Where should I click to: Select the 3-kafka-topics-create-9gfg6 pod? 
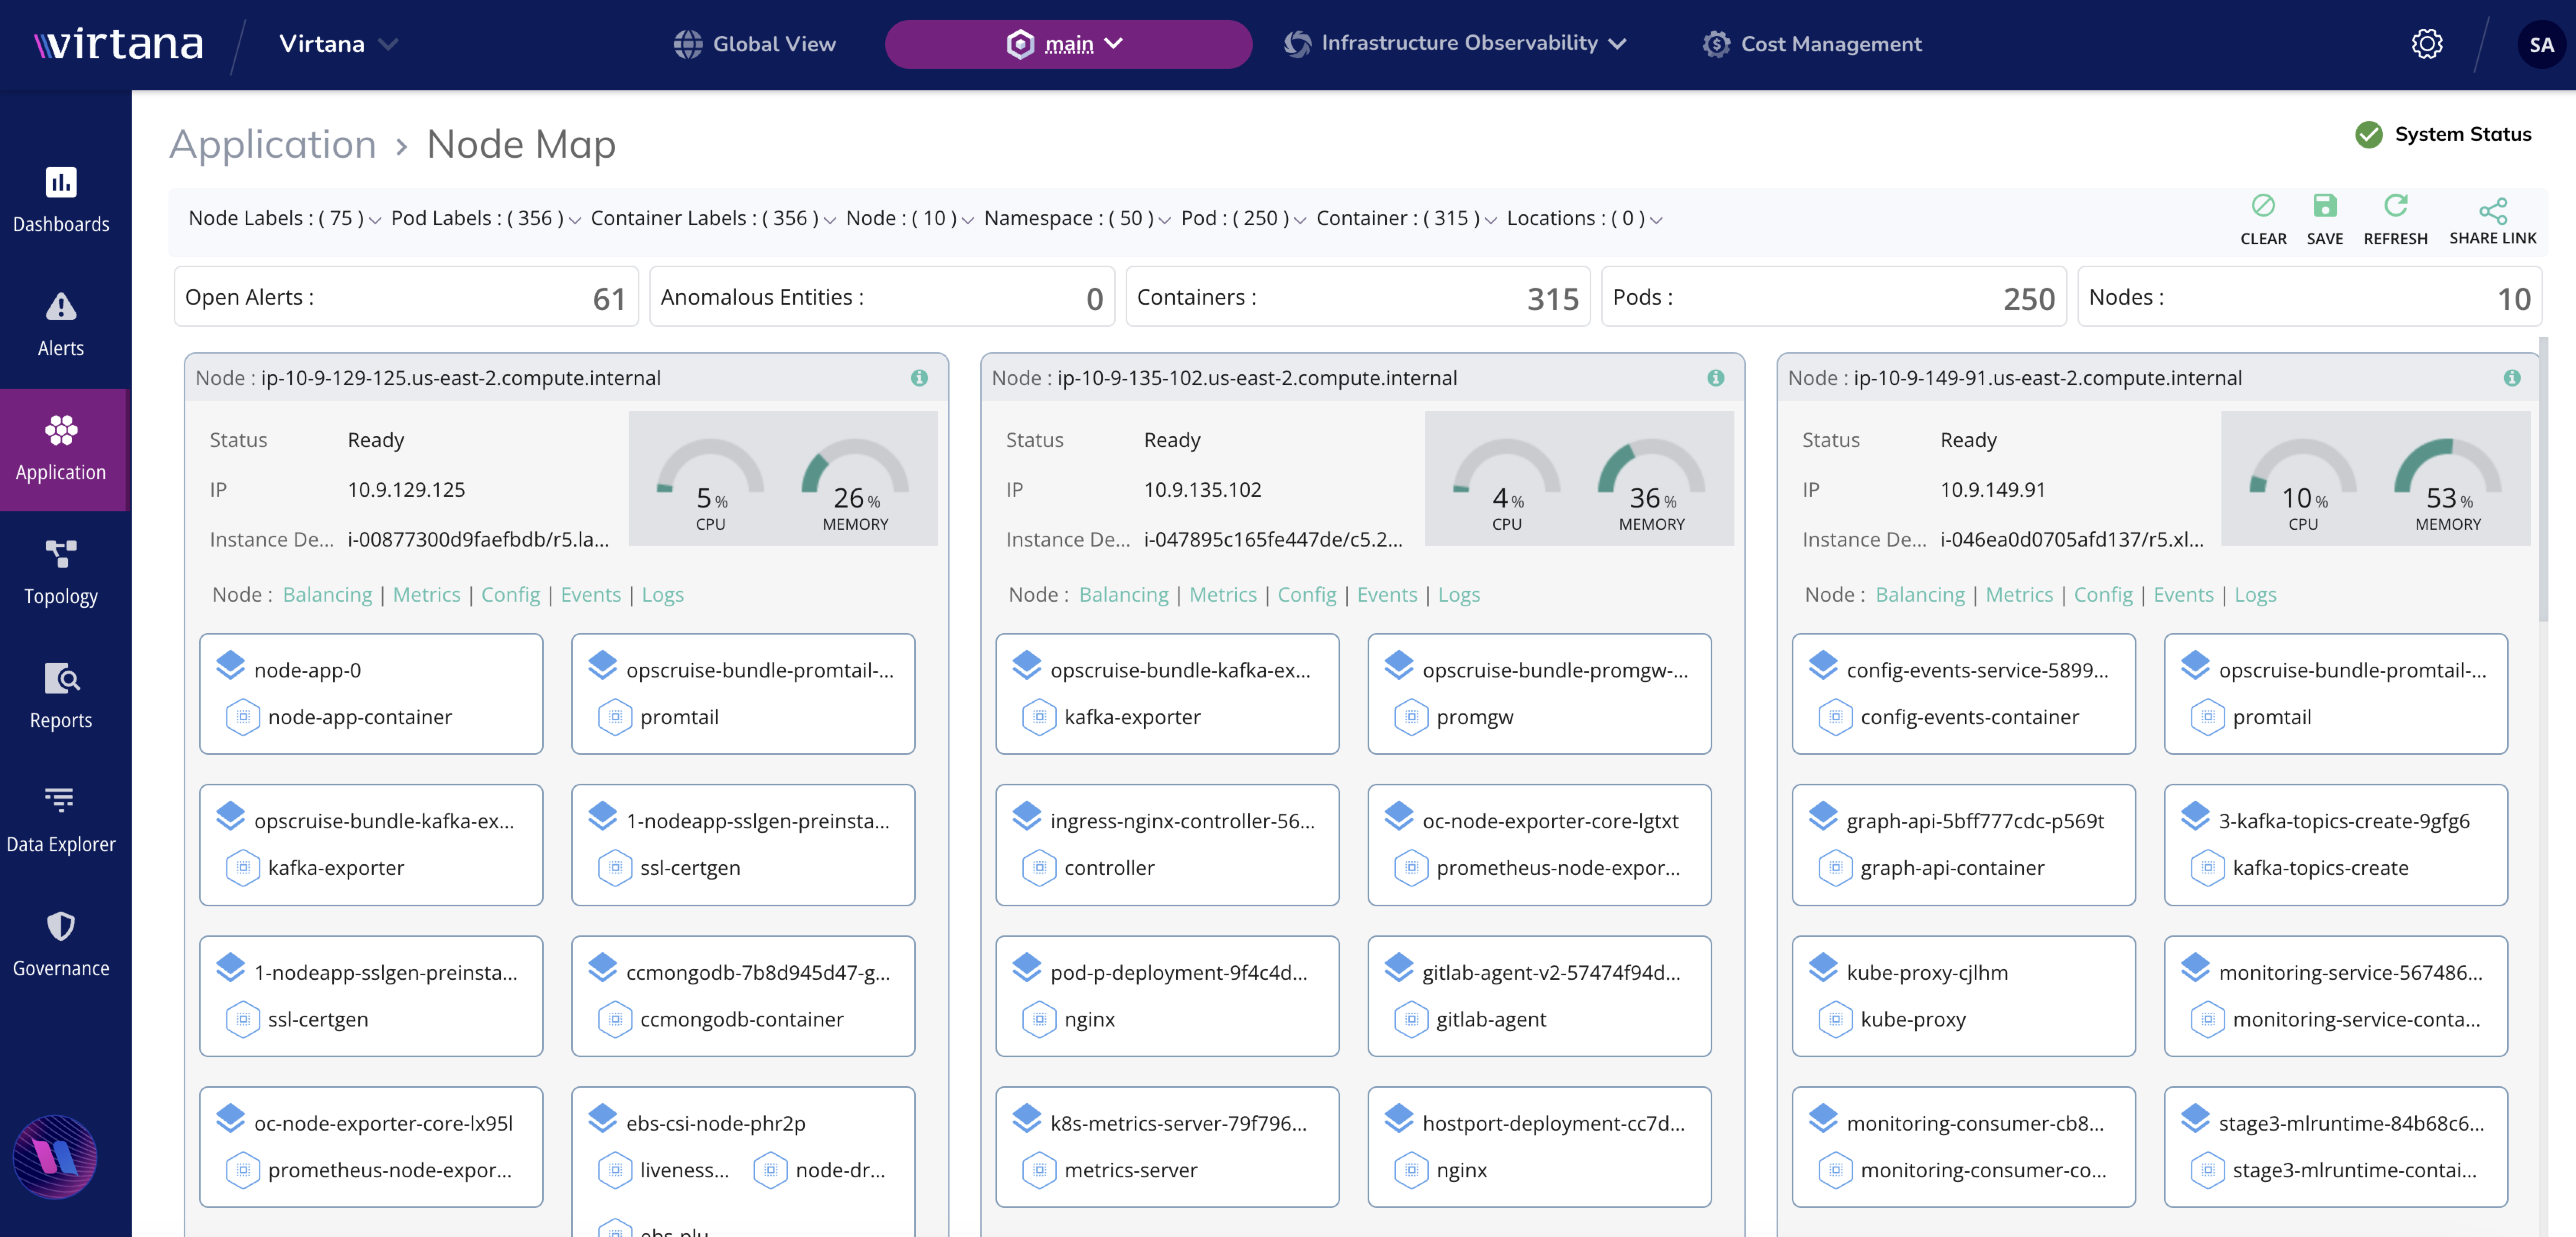(x=2335, y=845)
